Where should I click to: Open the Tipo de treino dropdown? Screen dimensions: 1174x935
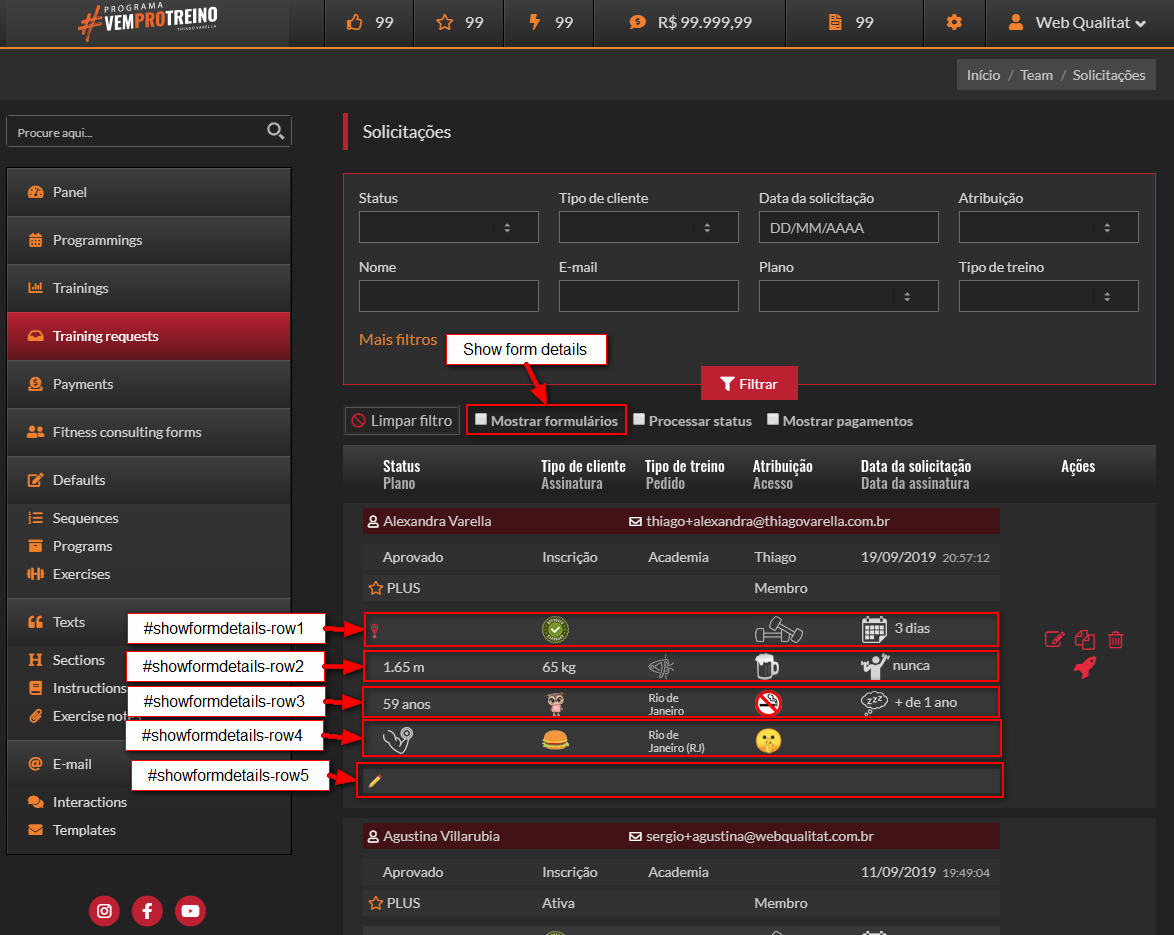pos(1048,296)
